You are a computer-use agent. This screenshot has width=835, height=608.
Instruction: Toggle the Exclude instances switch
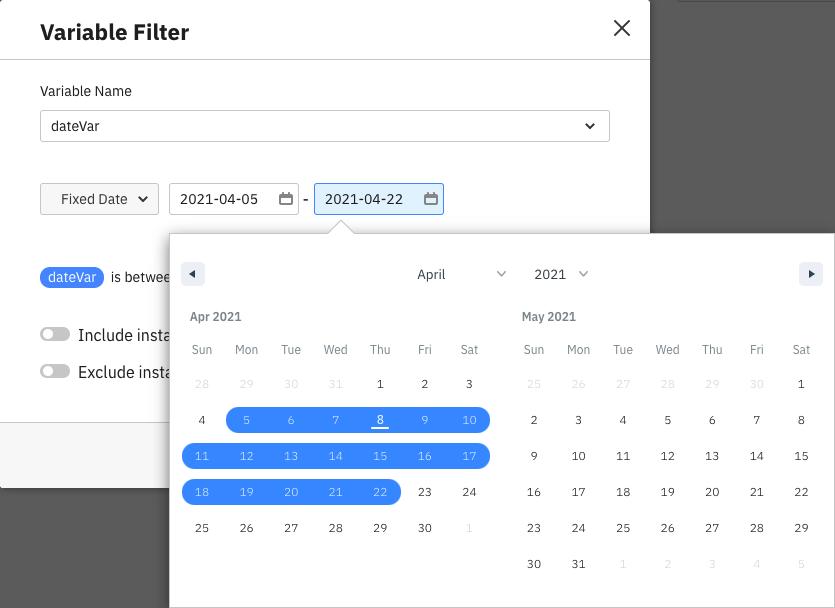click(55, 372)
